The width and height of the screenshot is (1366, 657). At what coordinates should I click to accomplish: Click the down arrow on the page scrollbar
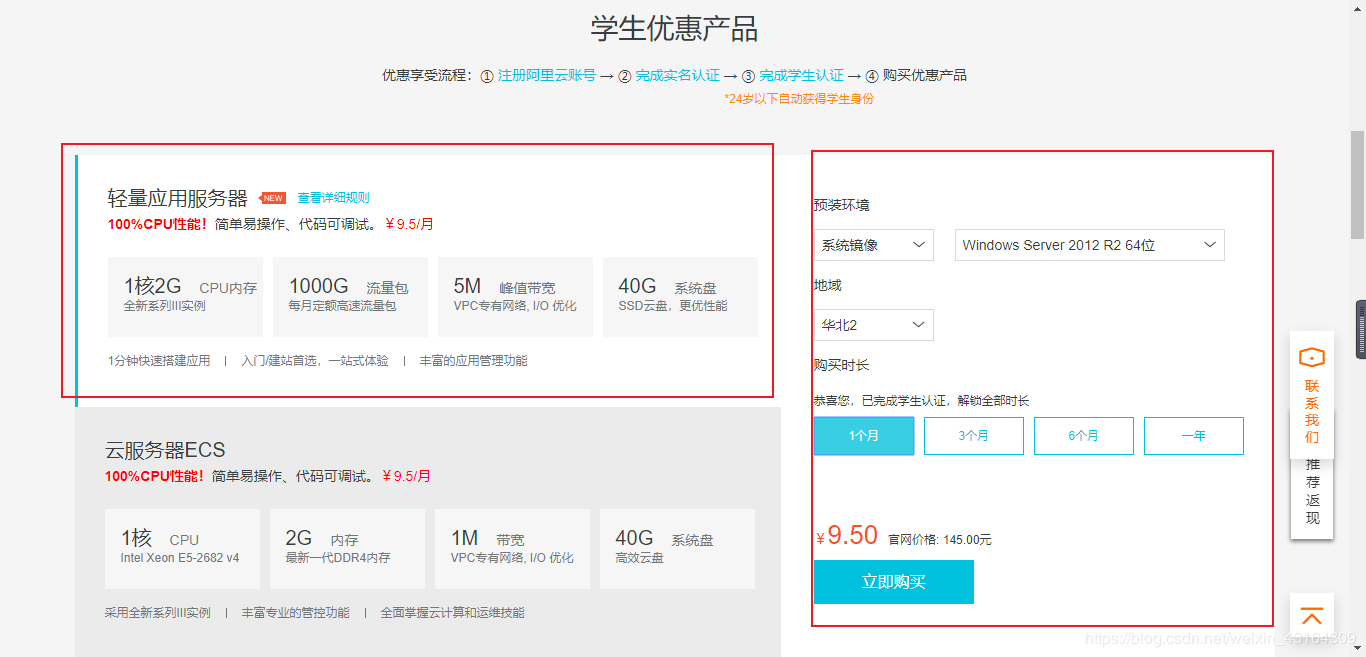[1359, 648]
